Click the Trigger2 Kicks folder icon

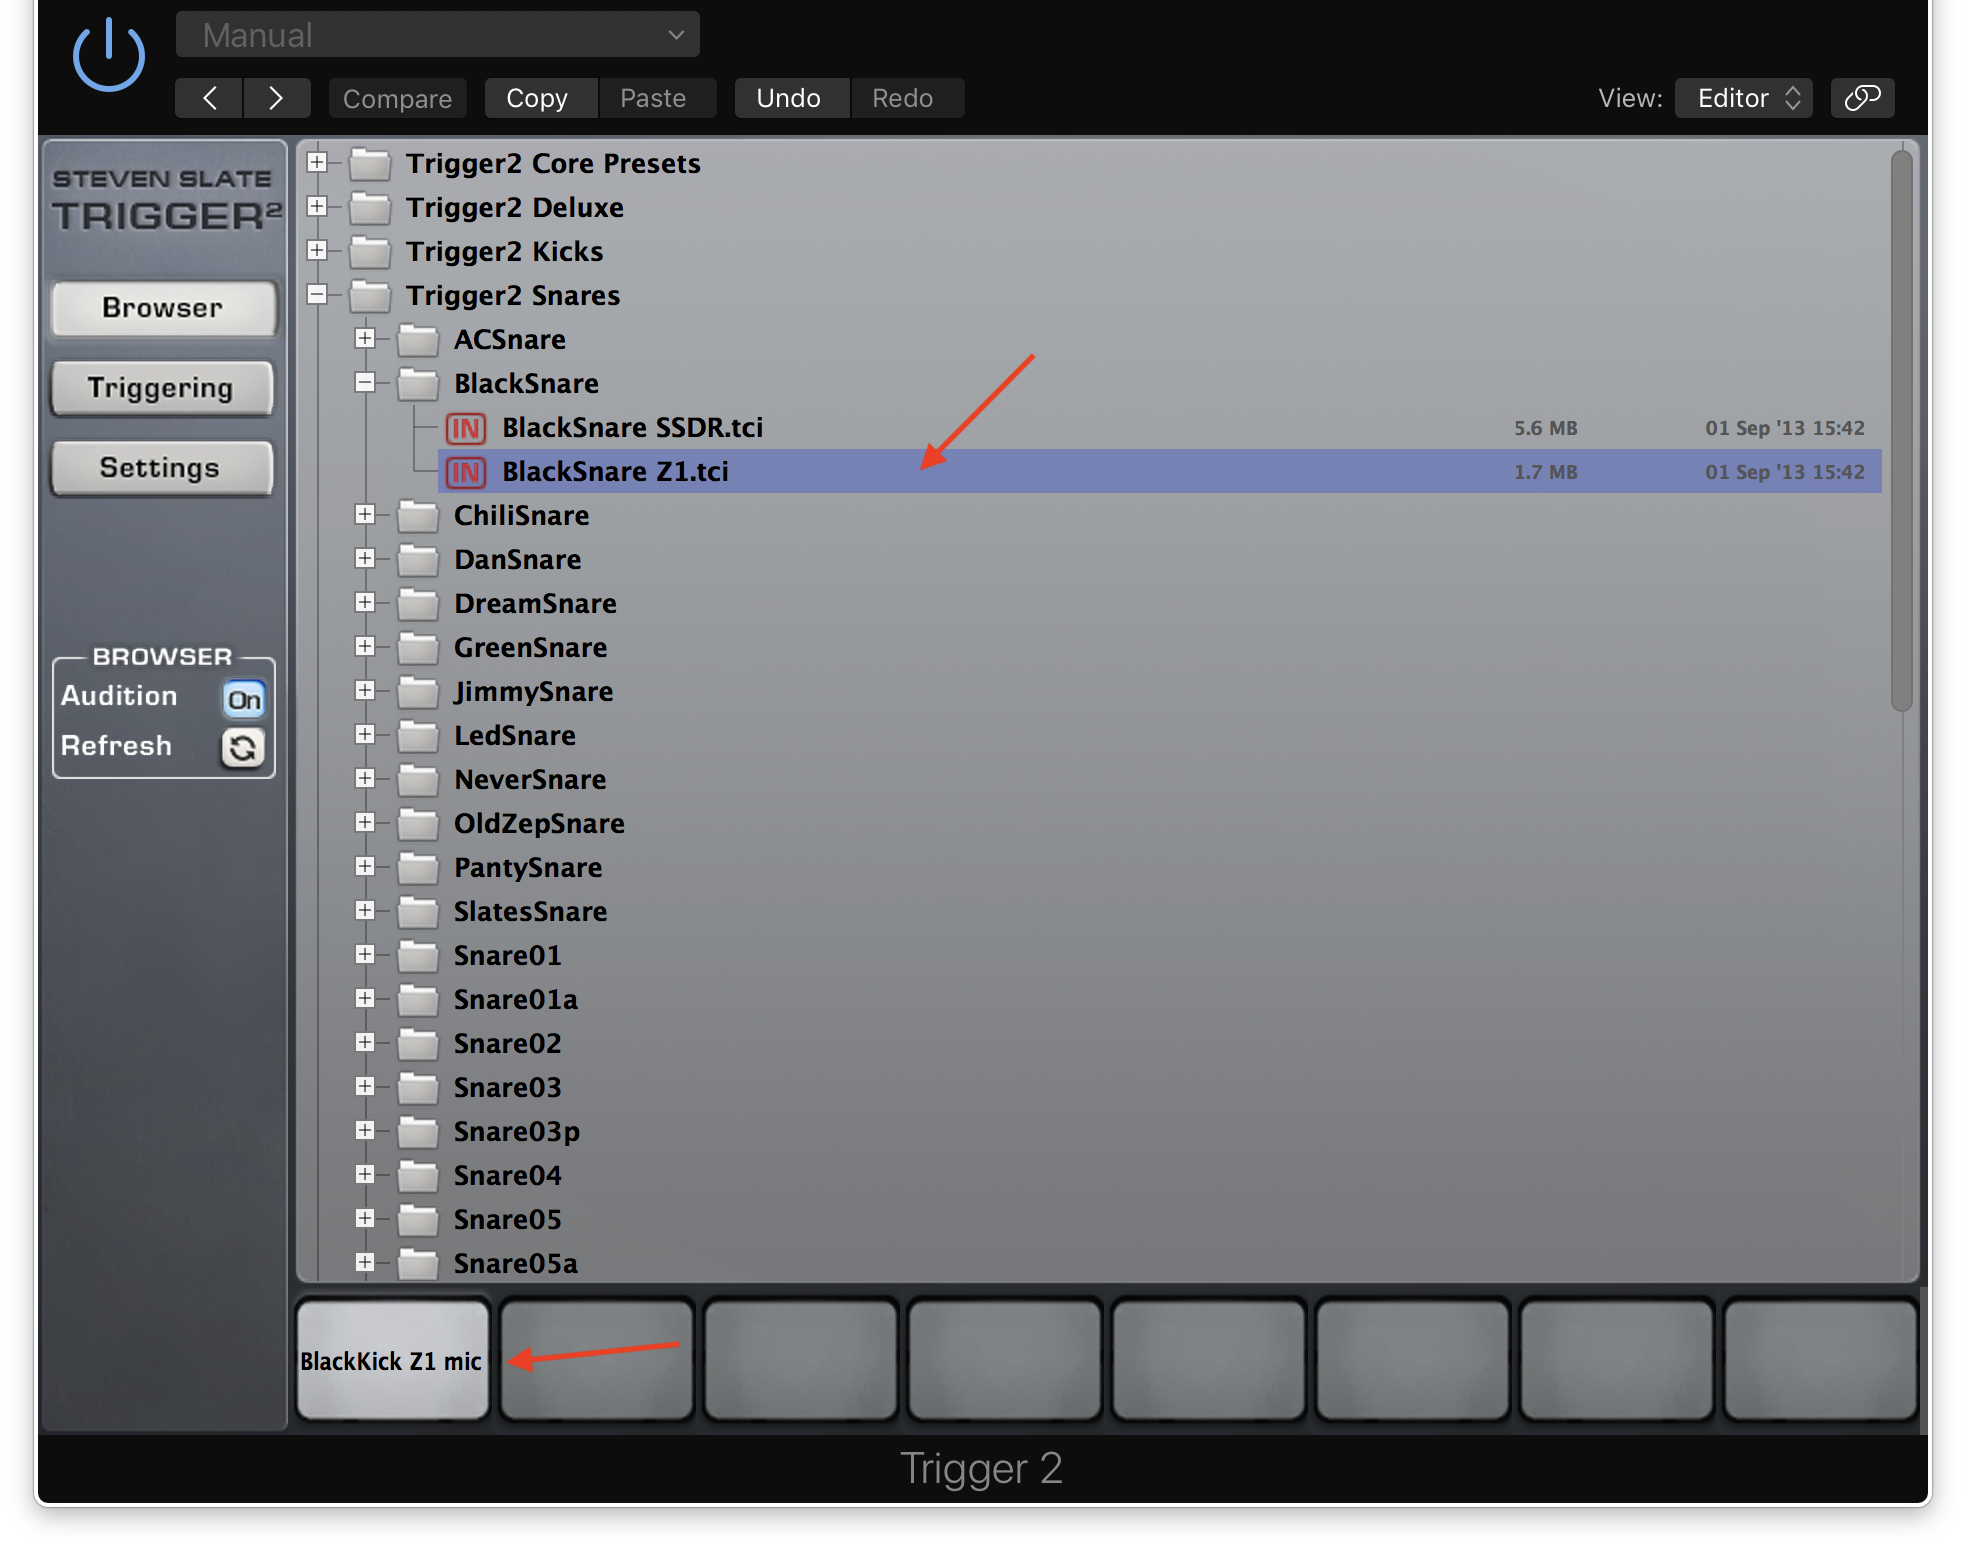point(370,251)
